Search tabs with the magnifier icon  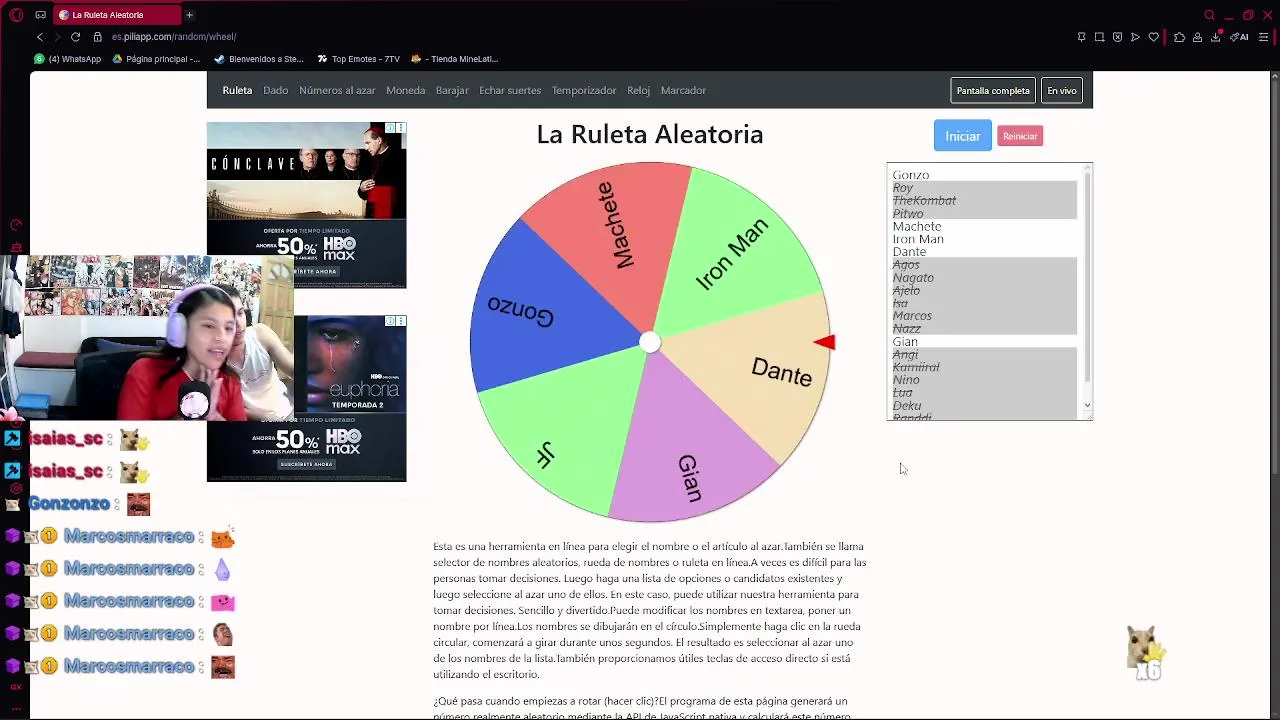coord(1209,15)
